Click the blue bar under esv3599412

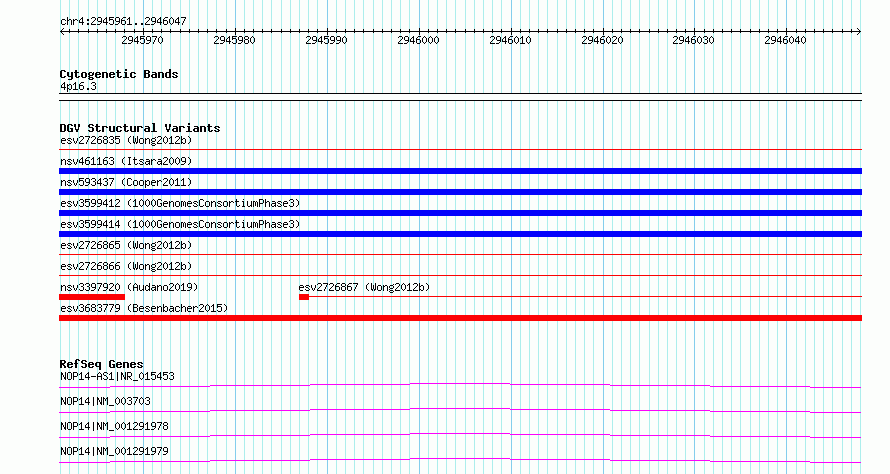460,213
